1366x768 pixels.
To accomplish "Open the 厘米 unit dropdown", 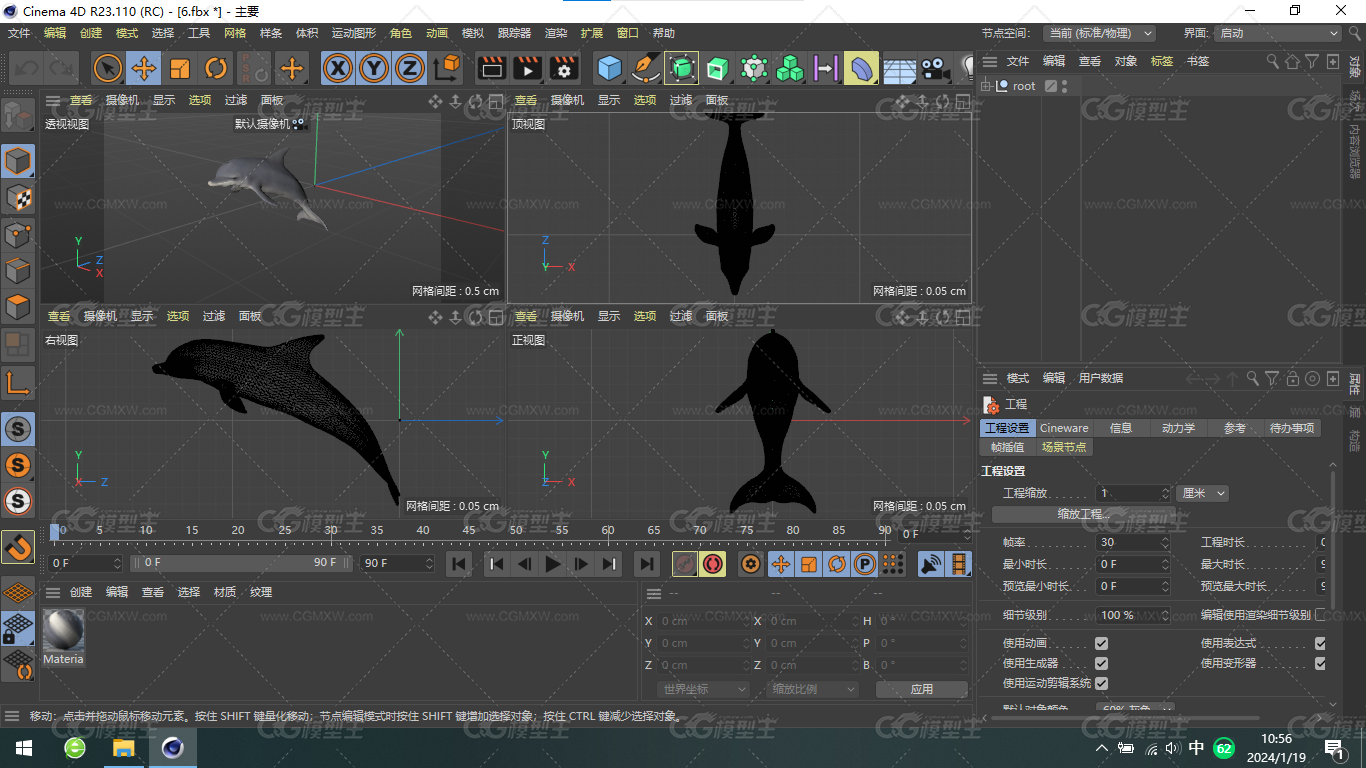I will point(1202,493).
